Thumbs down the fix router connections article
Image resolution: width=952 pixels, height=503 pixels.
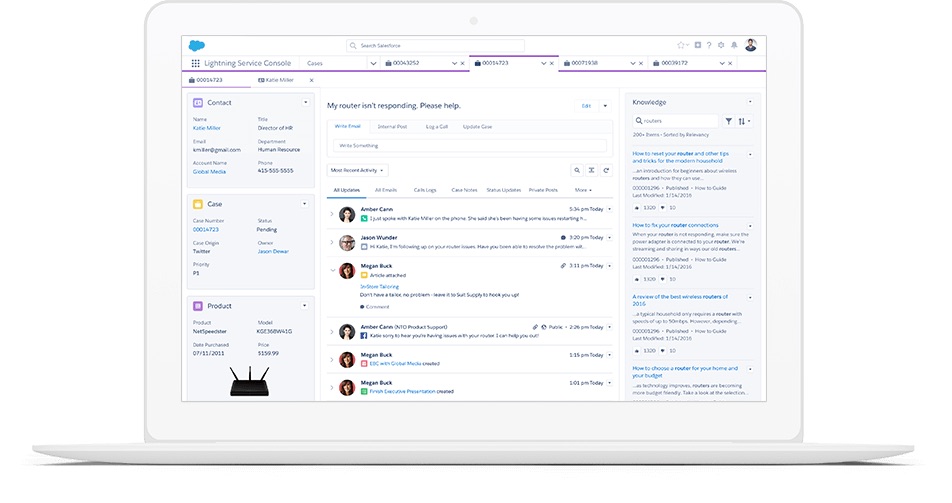(x=662, y=279)
